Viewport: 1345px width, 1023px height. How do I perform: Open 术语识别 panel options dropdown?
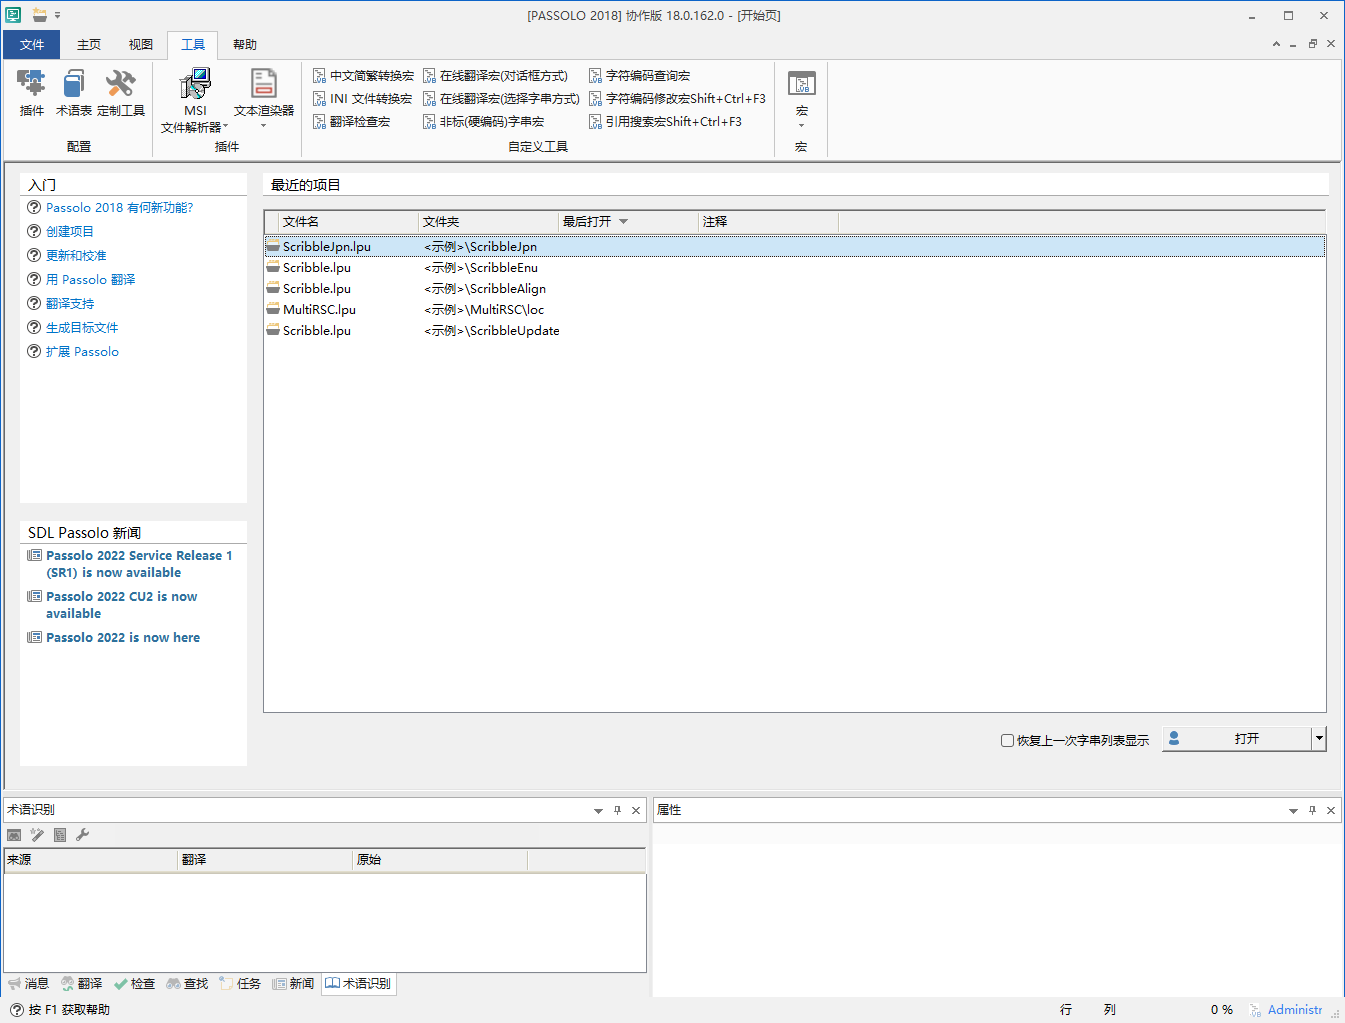click(x=598, y=811)
